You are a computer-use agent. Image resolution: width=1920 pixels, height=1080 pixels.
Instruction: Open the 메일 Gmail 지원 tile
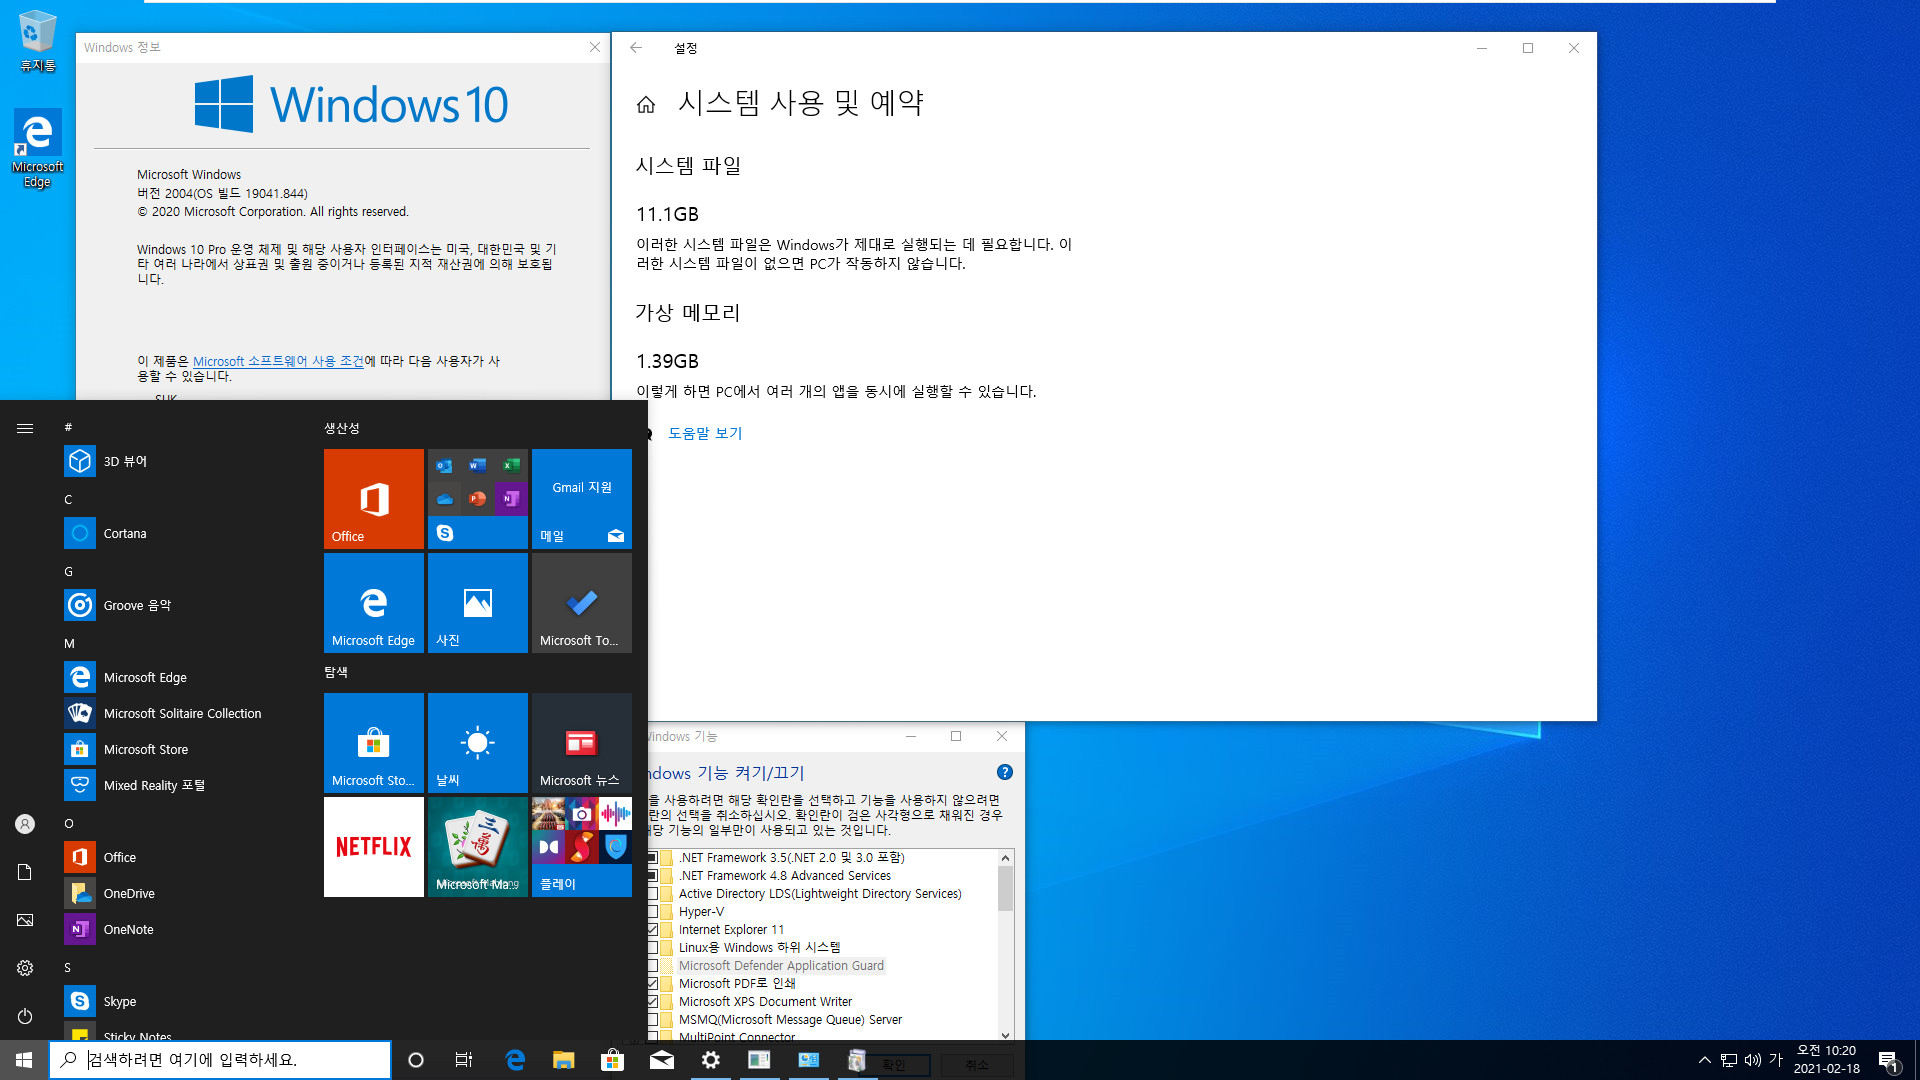pos(582,499)
